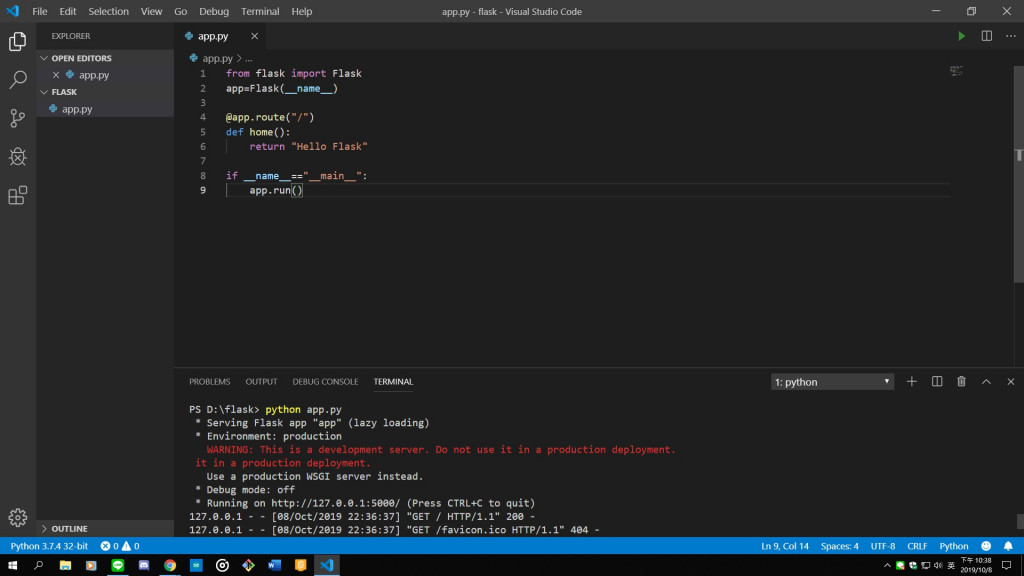1024x576 pixels.
Task: Run Python file with green play button
Action: click(961, 36)
